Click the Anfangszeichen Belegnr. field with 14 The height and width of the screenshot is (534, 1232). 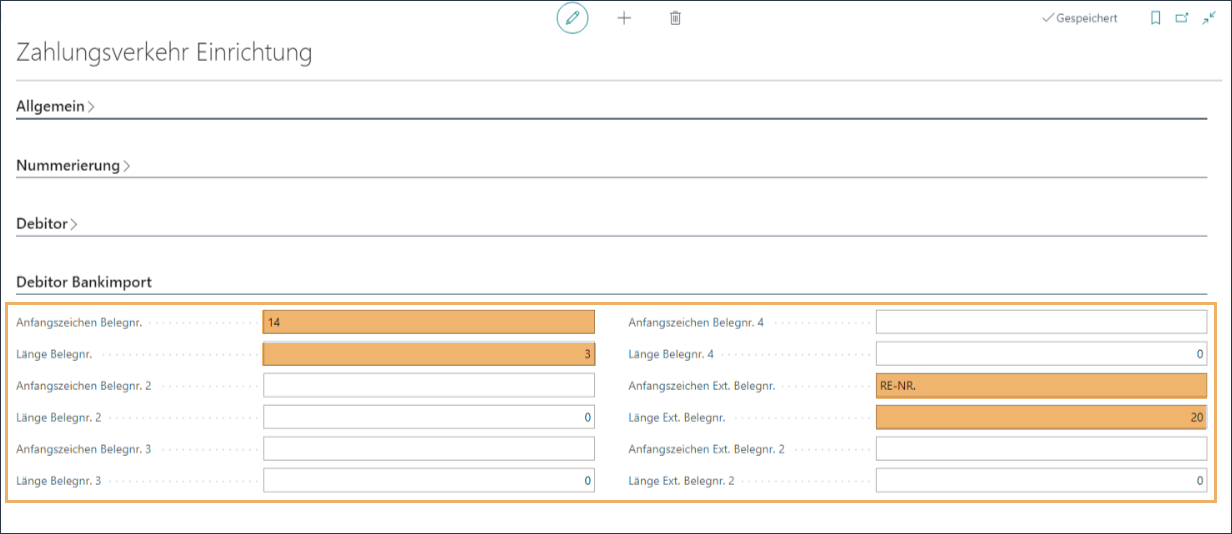click(x=428, y=322)
